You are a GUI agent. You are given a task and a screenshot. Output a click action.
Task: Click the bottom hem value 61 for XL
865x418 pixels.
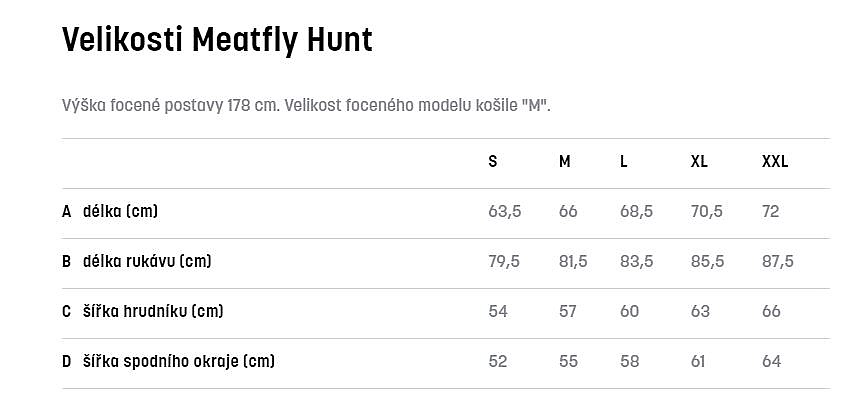[698, 362]
